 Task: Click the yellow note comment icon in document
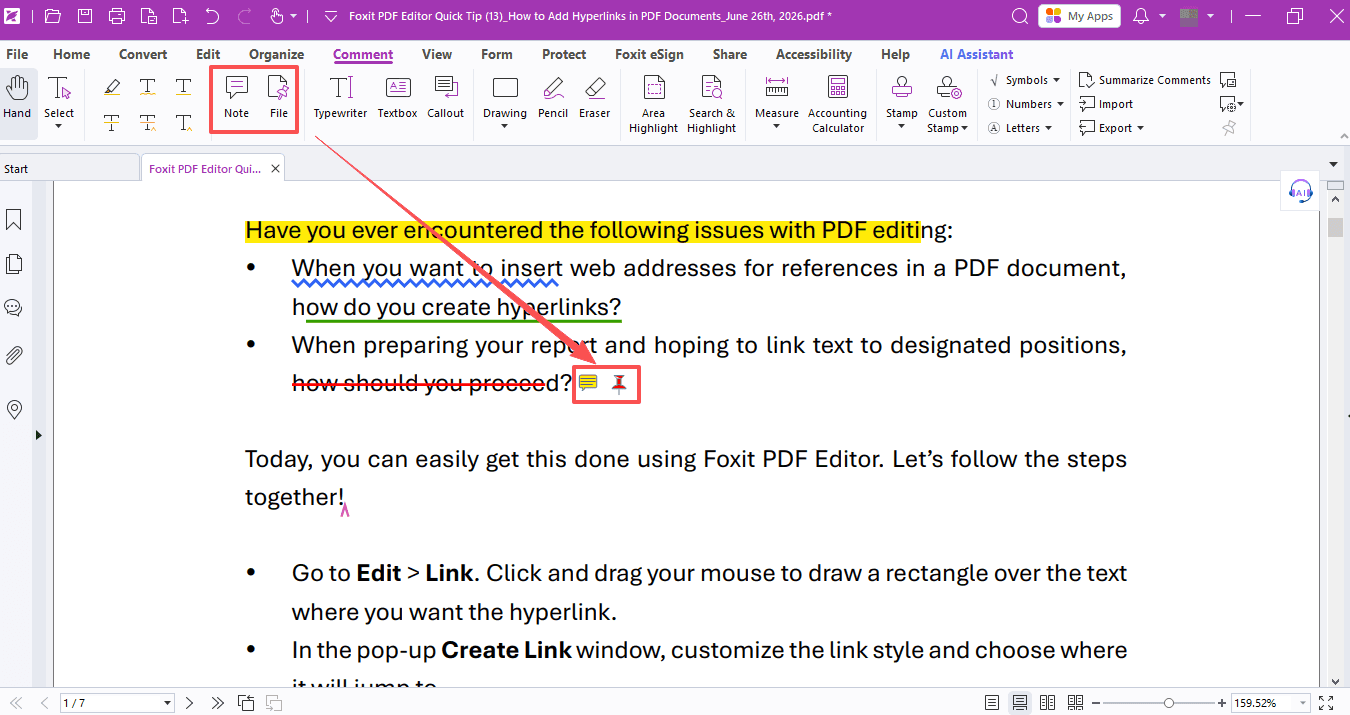tap(588, 383)
